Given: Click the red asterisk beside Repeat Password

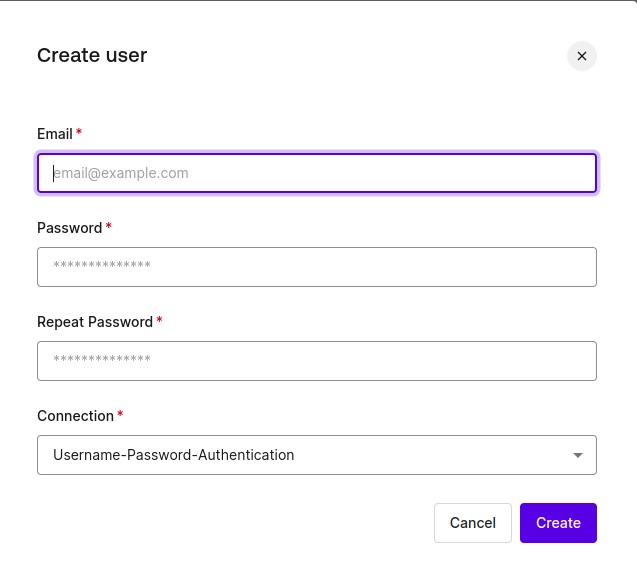Looking at the screenshot, I should [x=159, y=320].
